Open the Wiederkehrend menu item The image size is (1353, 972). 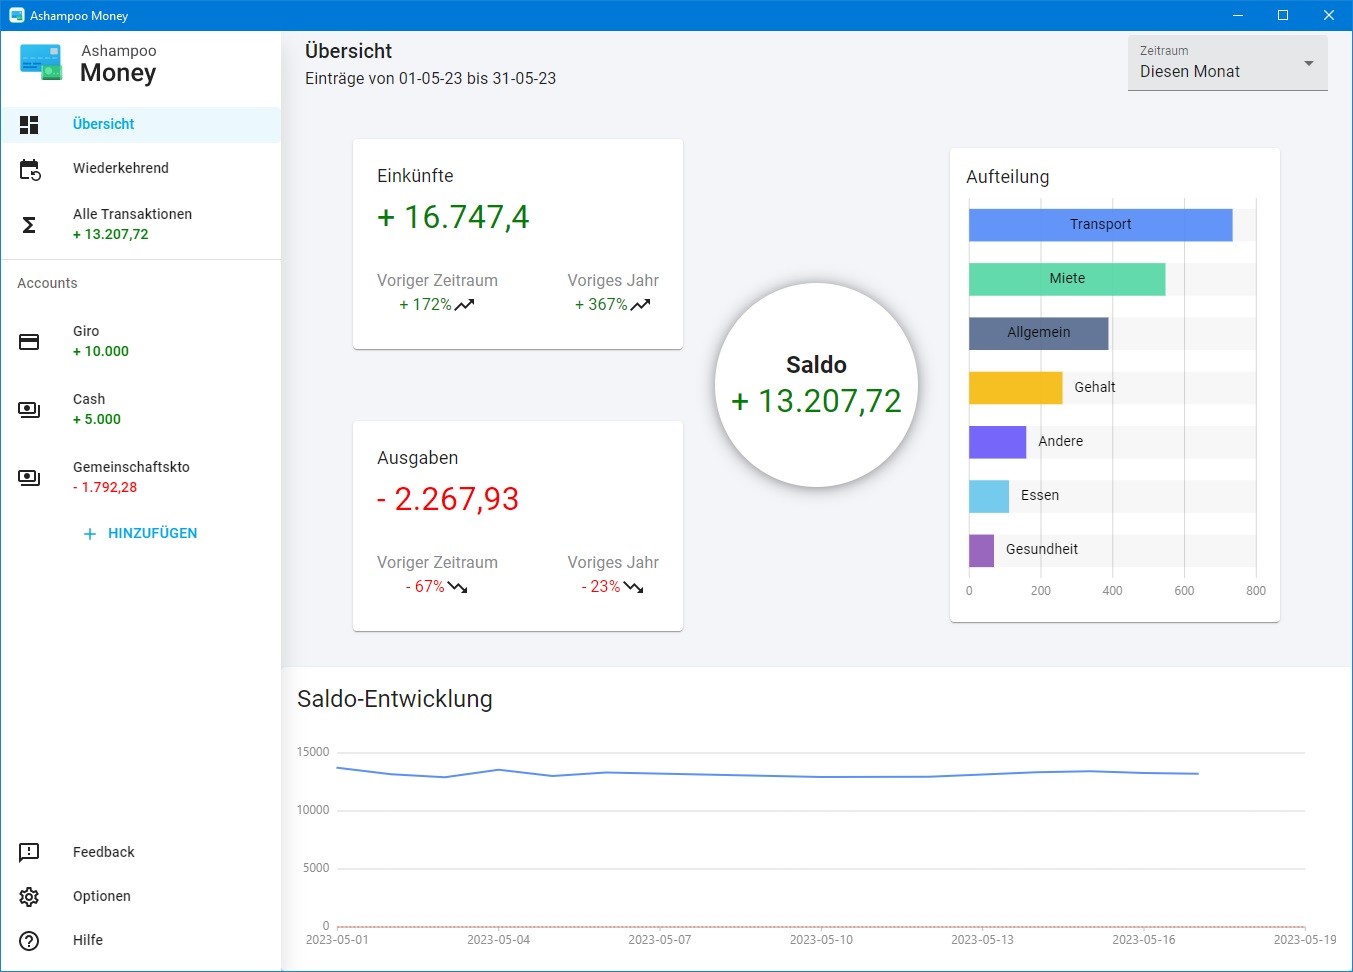(121, 168)
